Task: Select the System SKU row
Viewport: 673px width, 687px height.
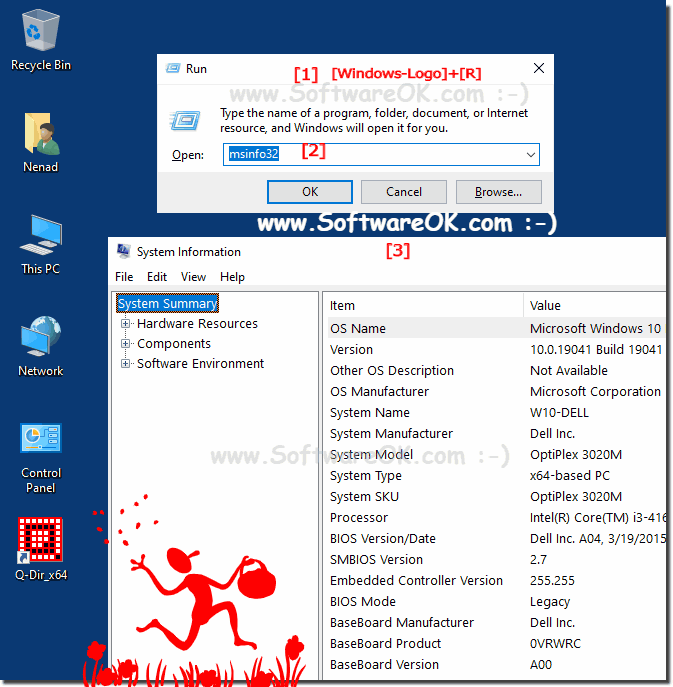Action: point(496,496)
